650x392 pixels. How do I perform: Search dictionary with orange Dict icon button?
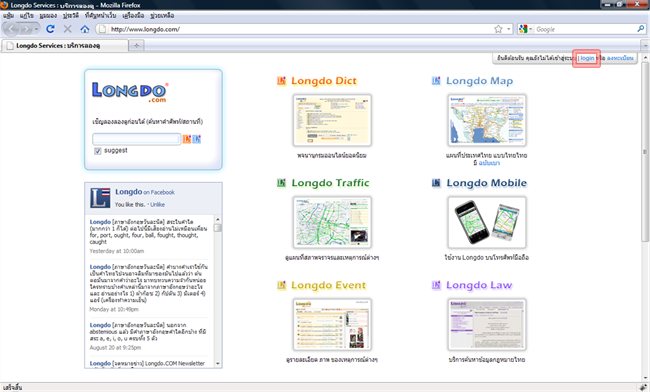pos(187,139)
